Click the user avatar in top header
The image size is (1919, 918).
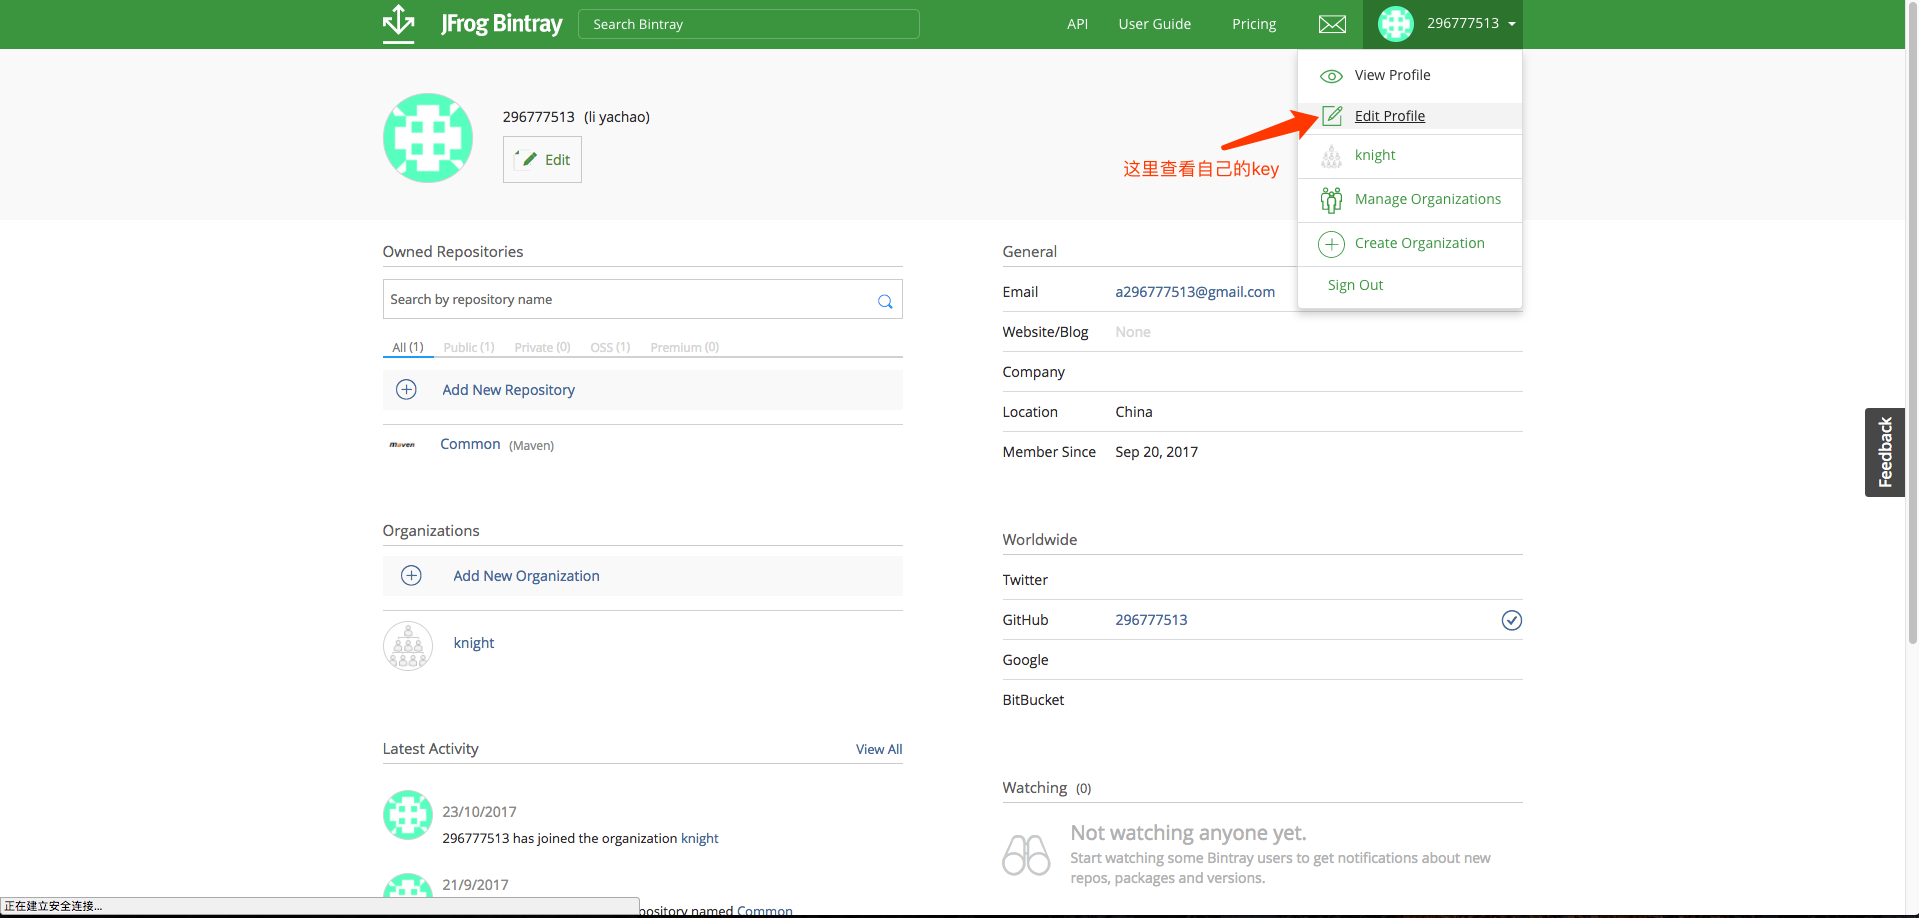pos(1395,23)
